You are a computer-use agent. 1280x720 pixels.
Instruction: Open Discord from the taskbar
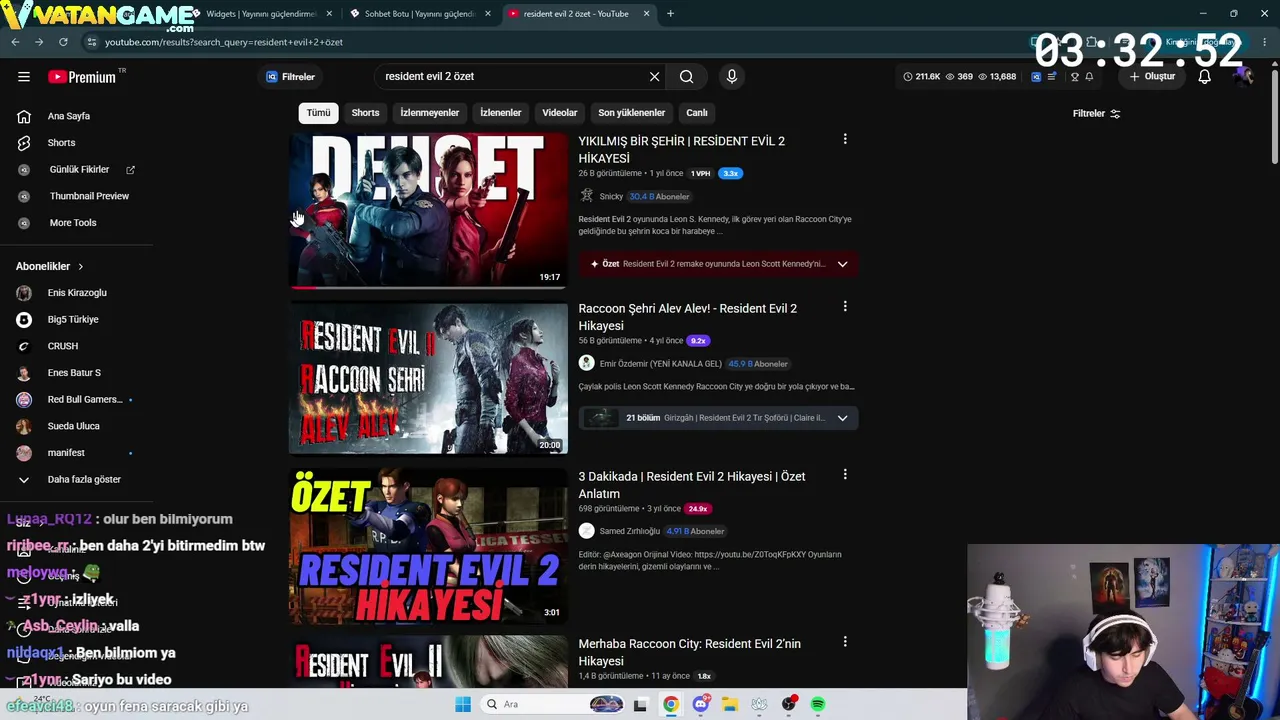coord(700,704)
